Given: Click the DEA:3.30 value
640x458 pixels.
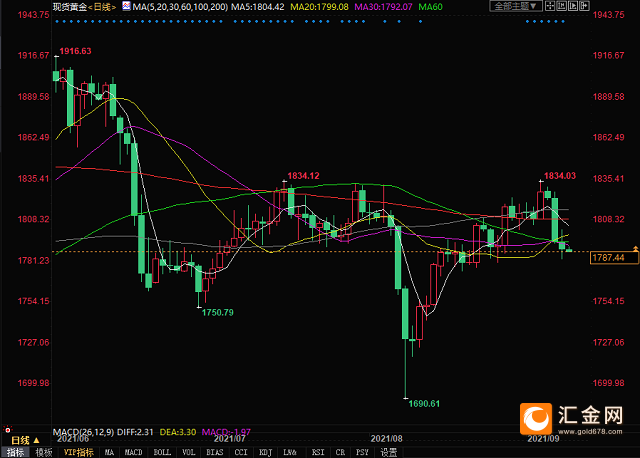Looking at the screenshot, I should (178, 432).
